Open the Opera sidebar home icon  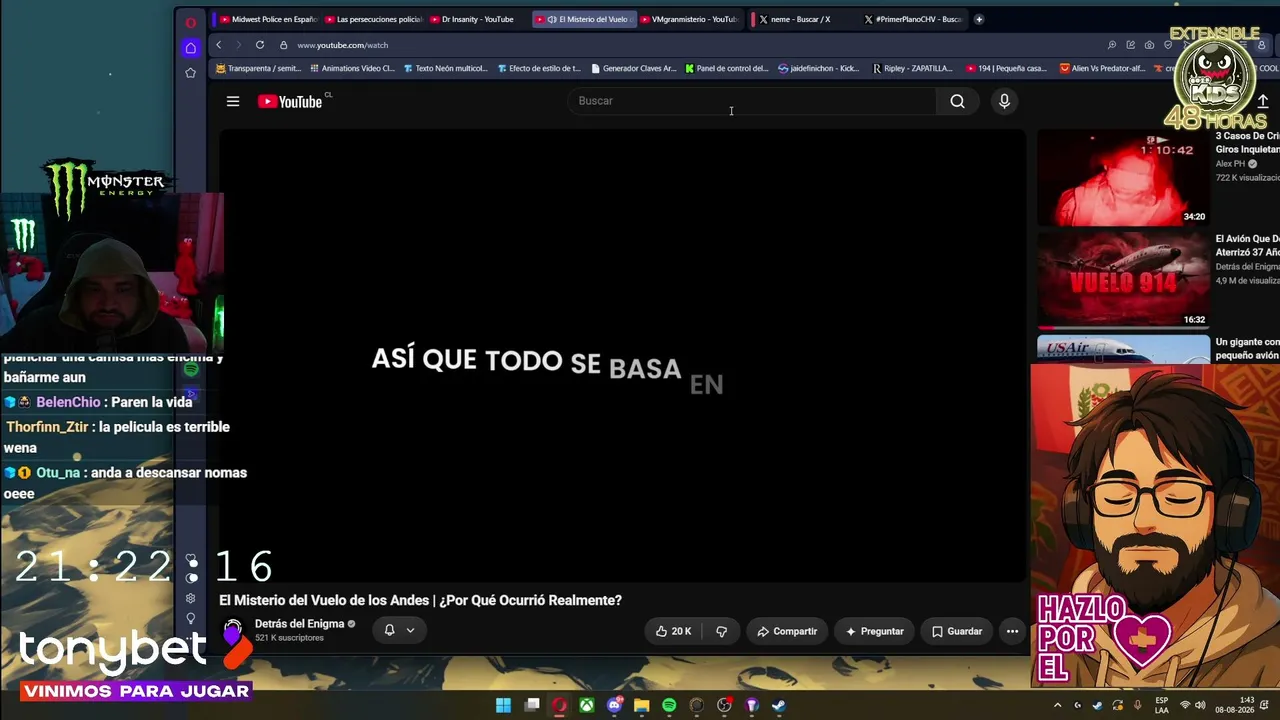pyautogui.click(x=190, y=48)
